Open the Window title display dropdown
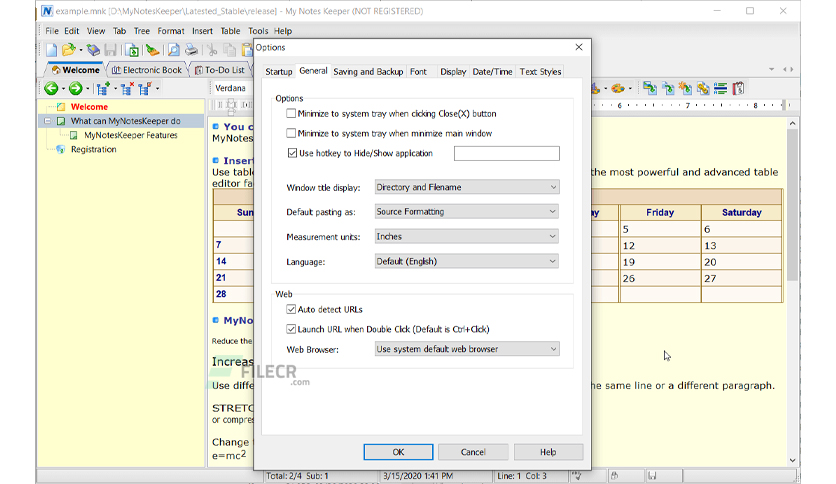 467,187
